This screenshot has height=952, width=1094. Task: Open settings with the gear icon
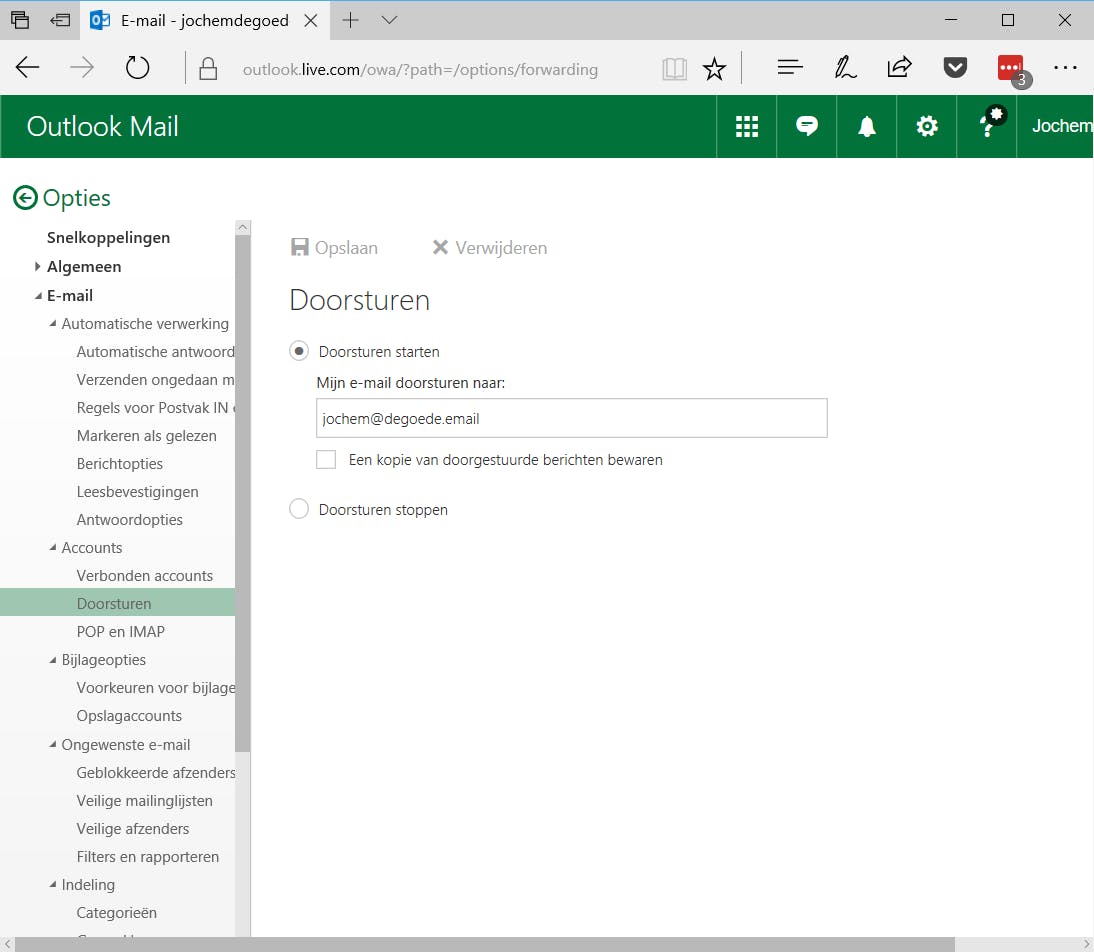click(x=927, y=126)
